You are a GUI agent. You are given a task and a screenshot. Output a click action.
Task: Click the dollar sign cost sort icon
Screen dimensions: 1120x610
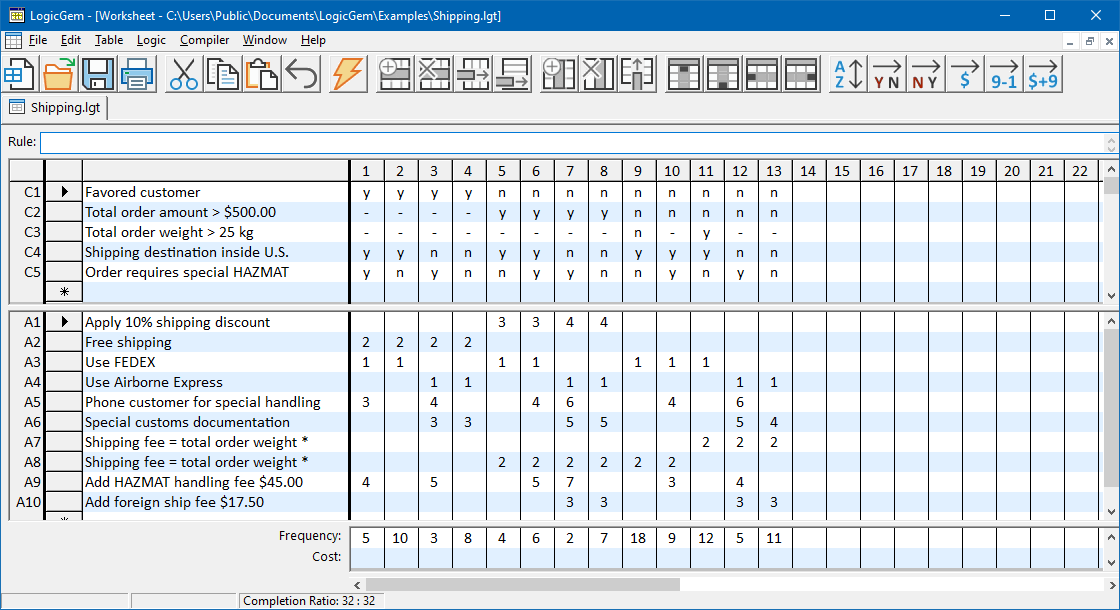pos(964,74)
